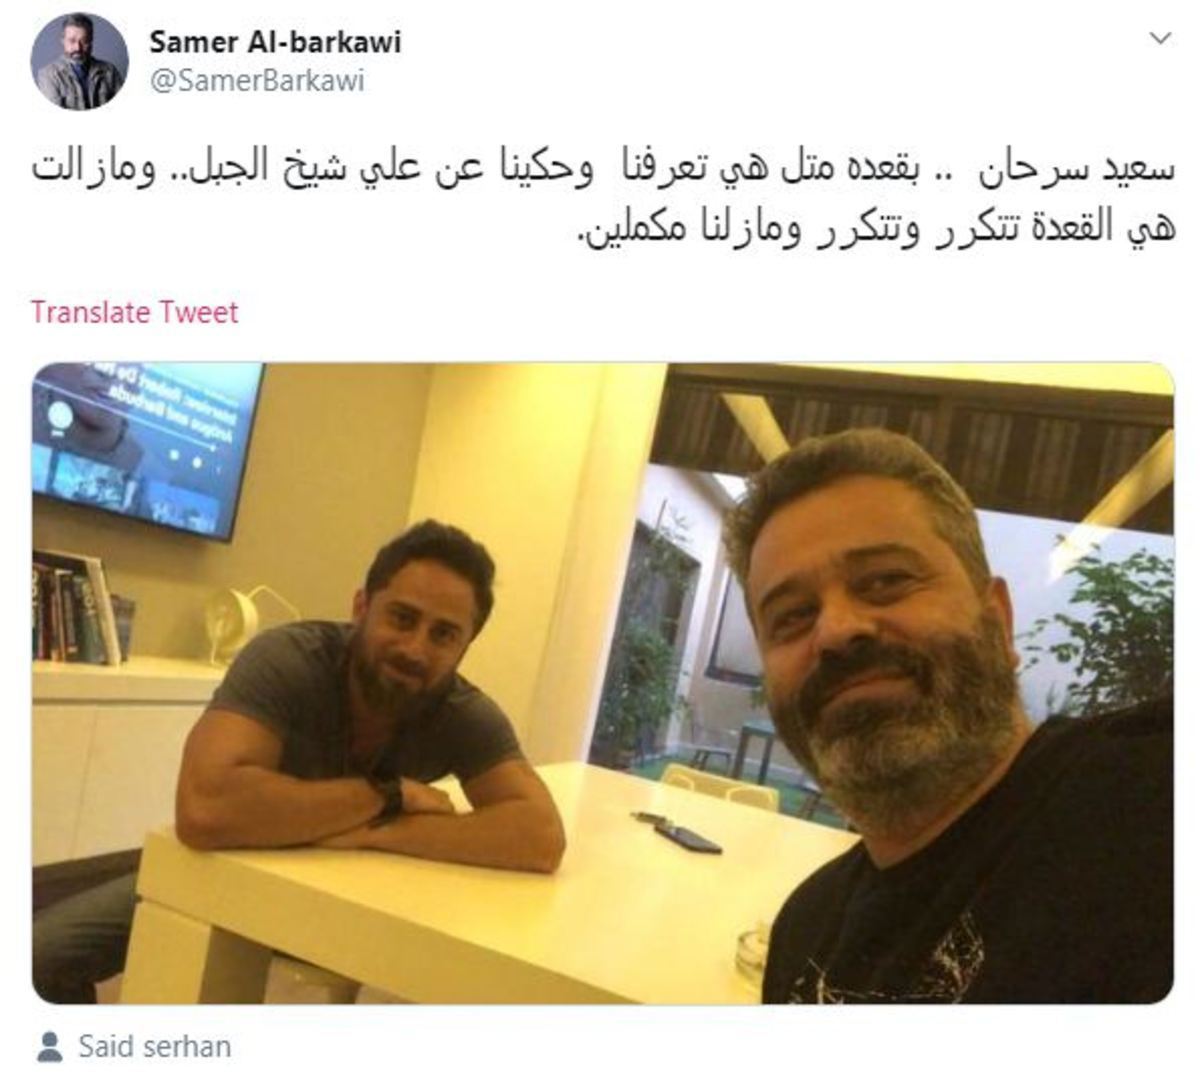Click the glass on the table corner
The image size is (1200, 1083).
[751, 953]
